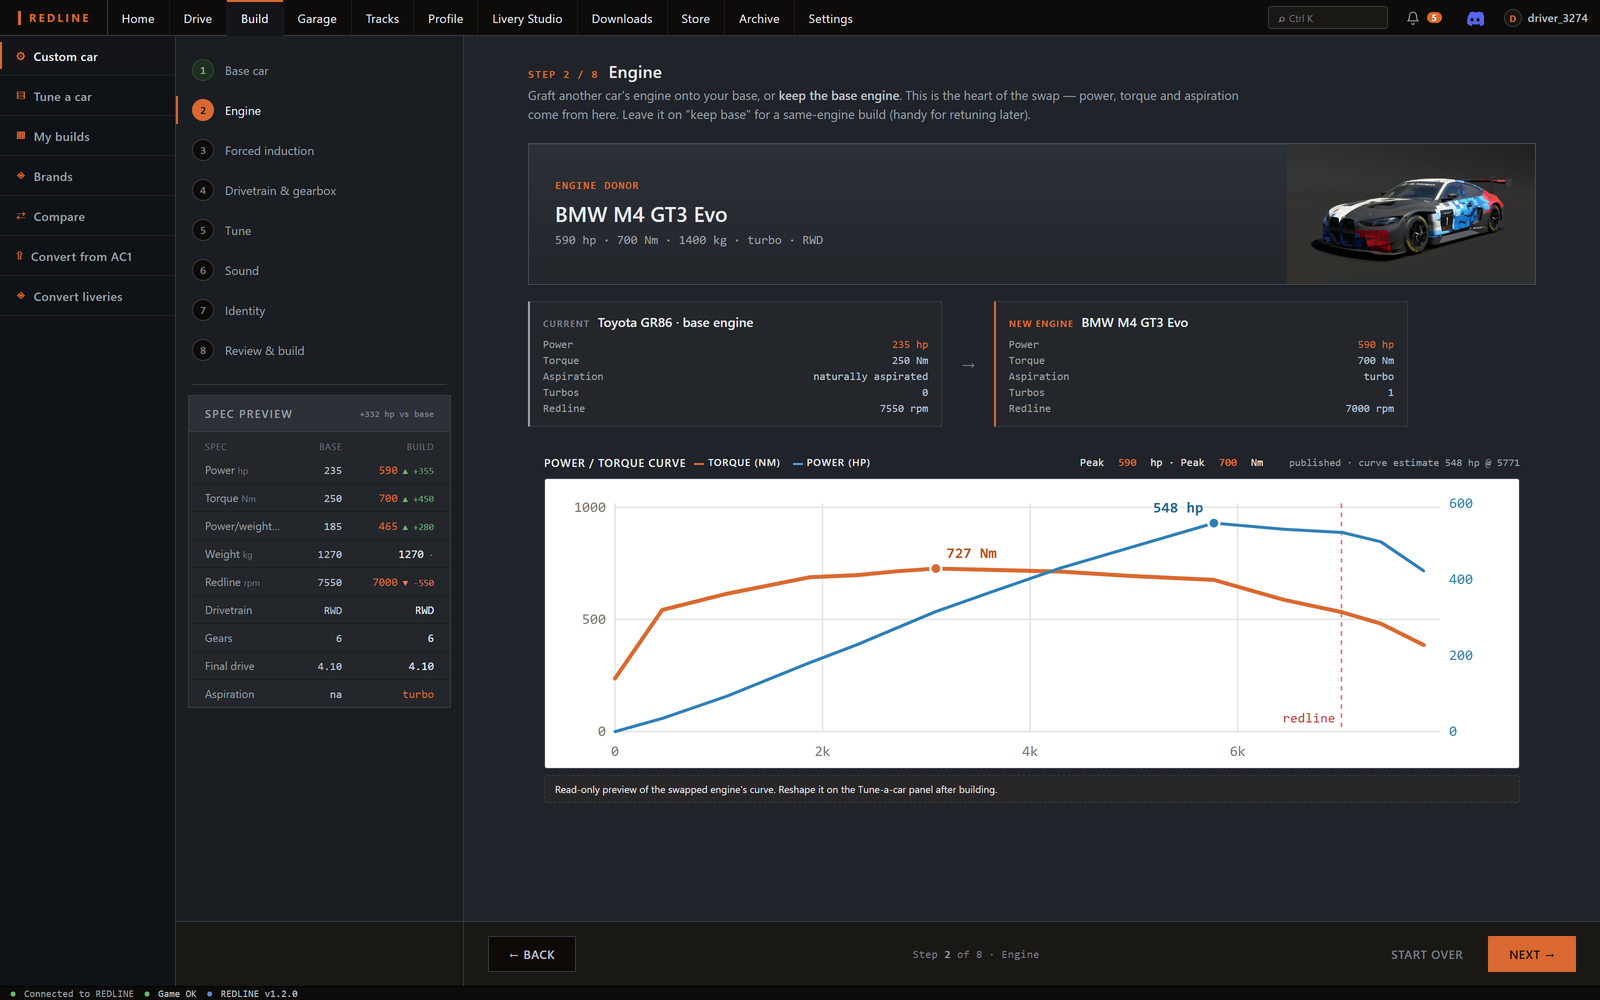Click the Engine step label
The height and width of the screenshot is (1000, 1600).
coord(243,111)
